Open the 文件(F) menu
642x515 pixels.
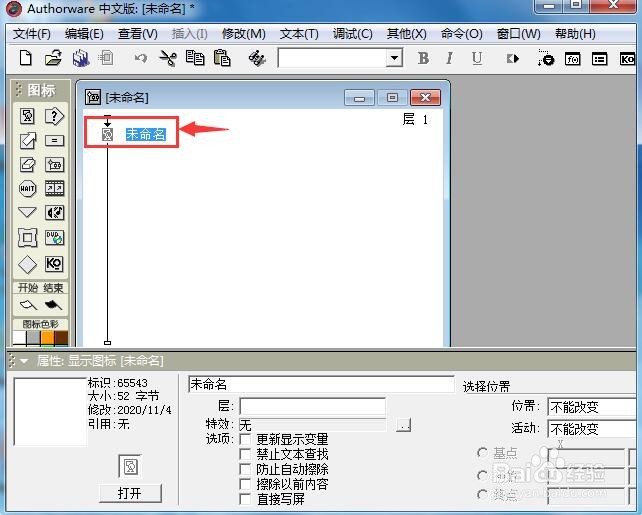(x=32, y=34)
